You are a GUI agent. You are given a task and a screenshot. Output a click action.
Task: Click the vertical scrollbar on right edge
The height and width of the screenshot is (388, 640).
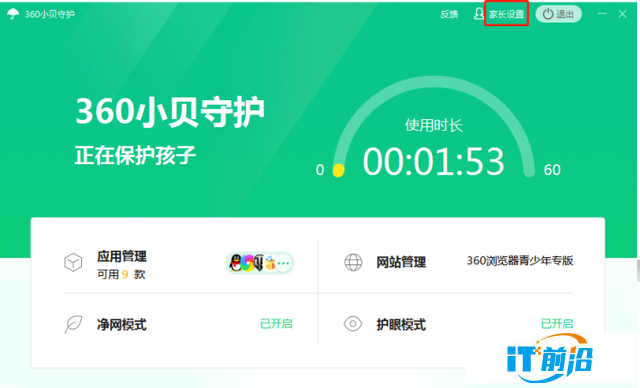coord(638,270)
